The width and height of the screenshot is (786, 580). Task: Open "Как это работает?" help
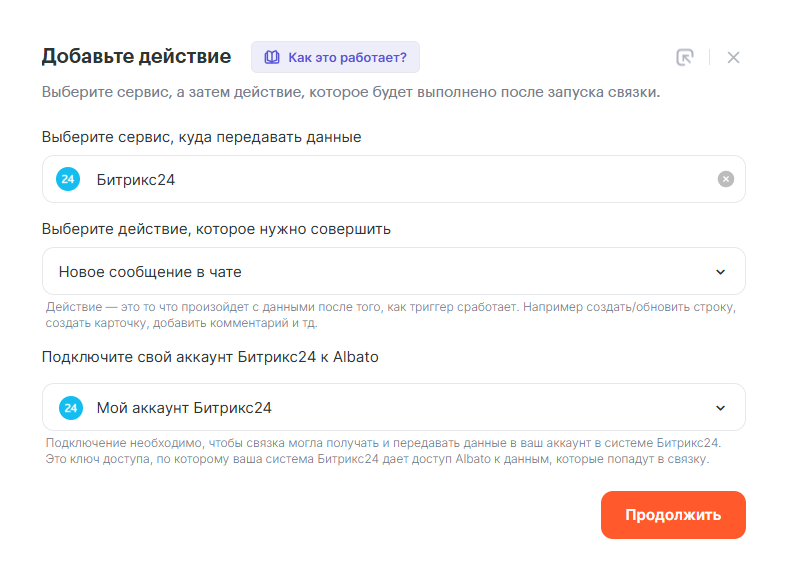(x=346, y=57)
